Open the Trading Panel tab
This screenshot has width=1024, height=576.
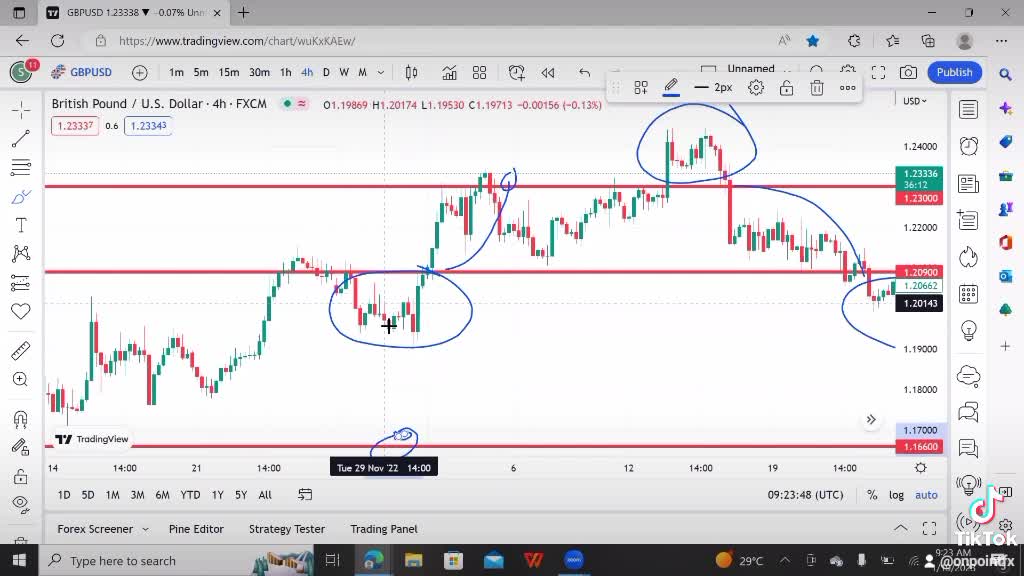[384, 529]
